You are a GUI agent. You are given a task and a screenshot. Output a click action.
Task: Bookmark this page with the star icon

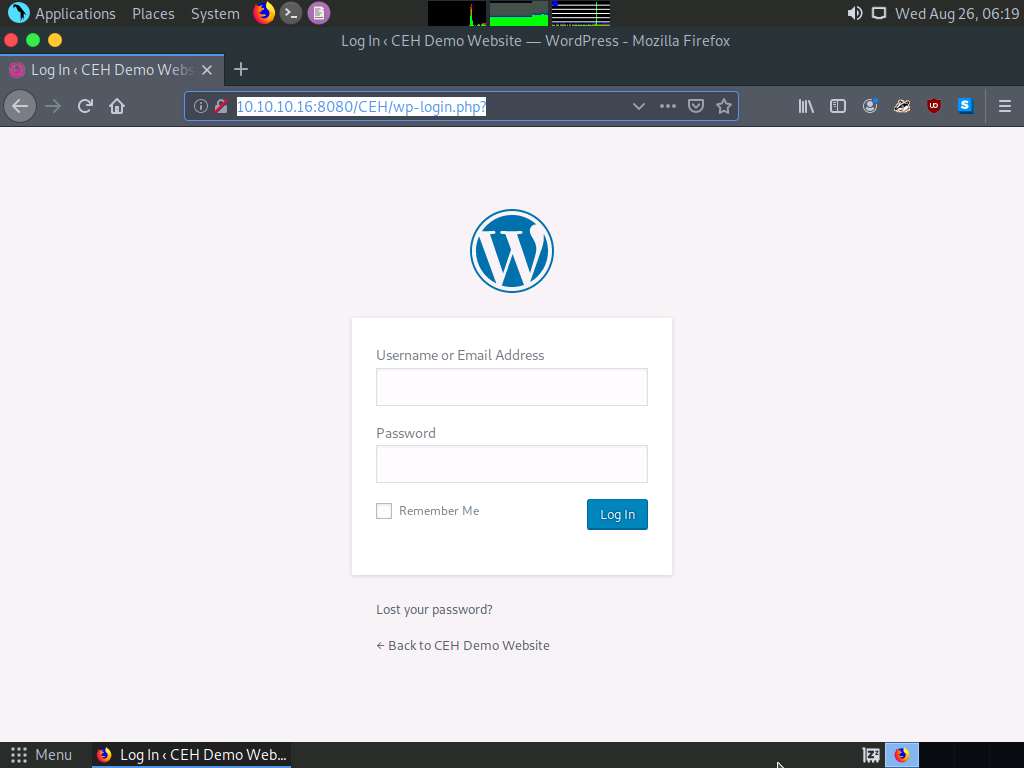(724, 106)
